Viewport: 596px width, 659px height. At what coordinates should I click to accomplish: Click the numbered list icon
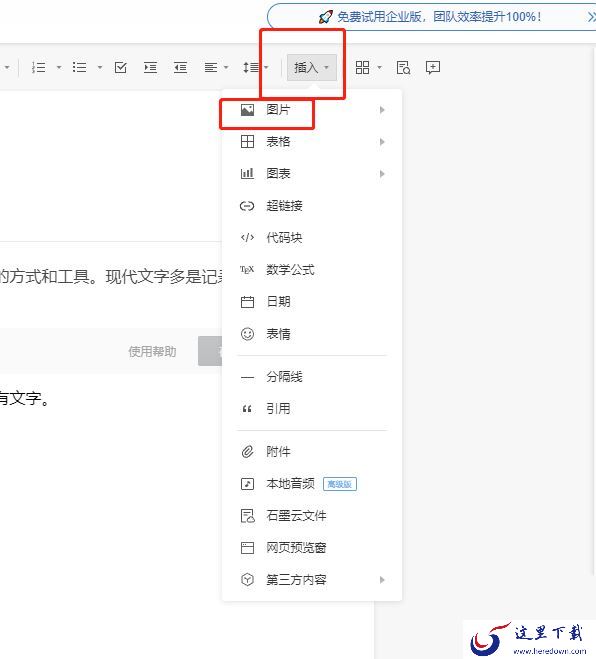coord(39,67)
